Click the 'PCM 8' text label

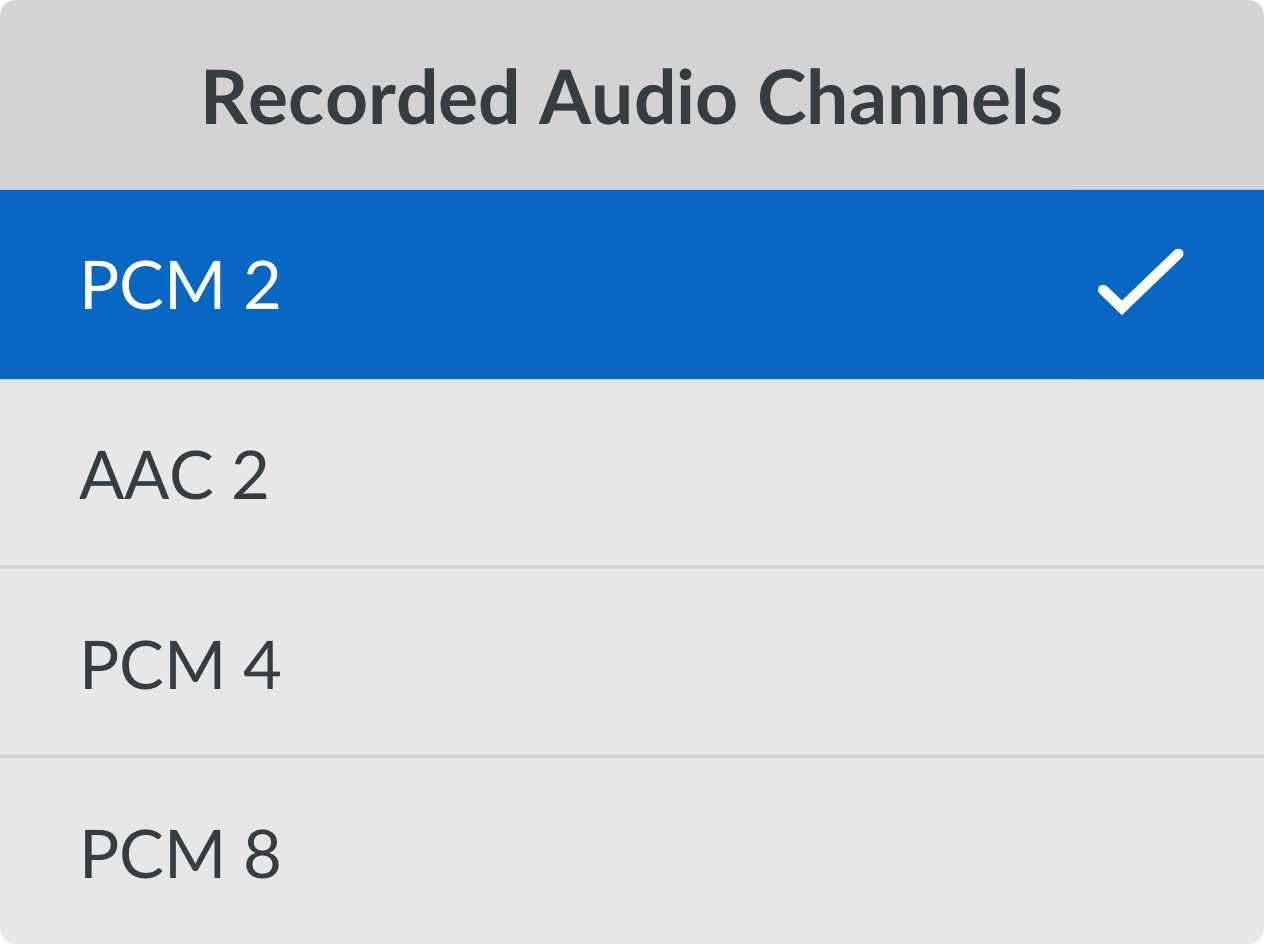point(180,853)
